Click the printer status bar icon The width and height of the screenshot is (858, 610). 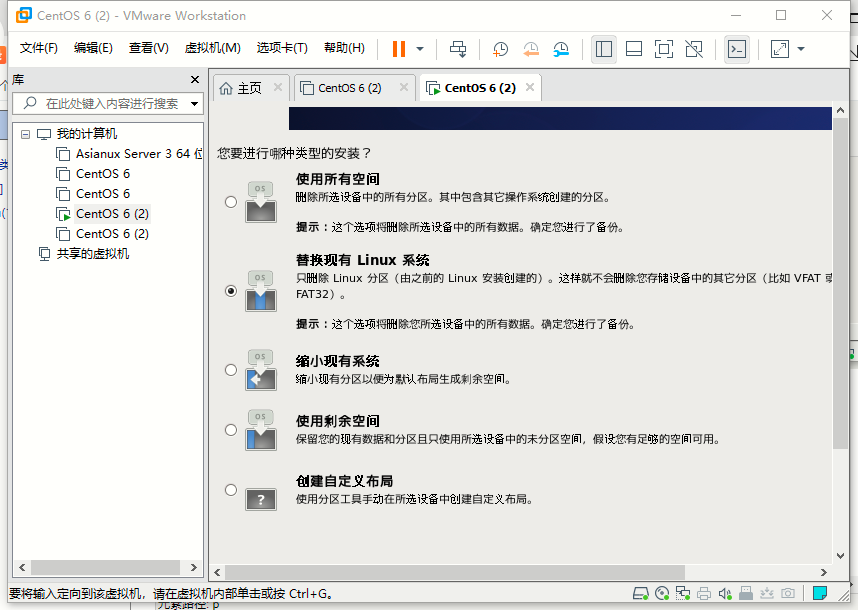(x=704, y=594)
